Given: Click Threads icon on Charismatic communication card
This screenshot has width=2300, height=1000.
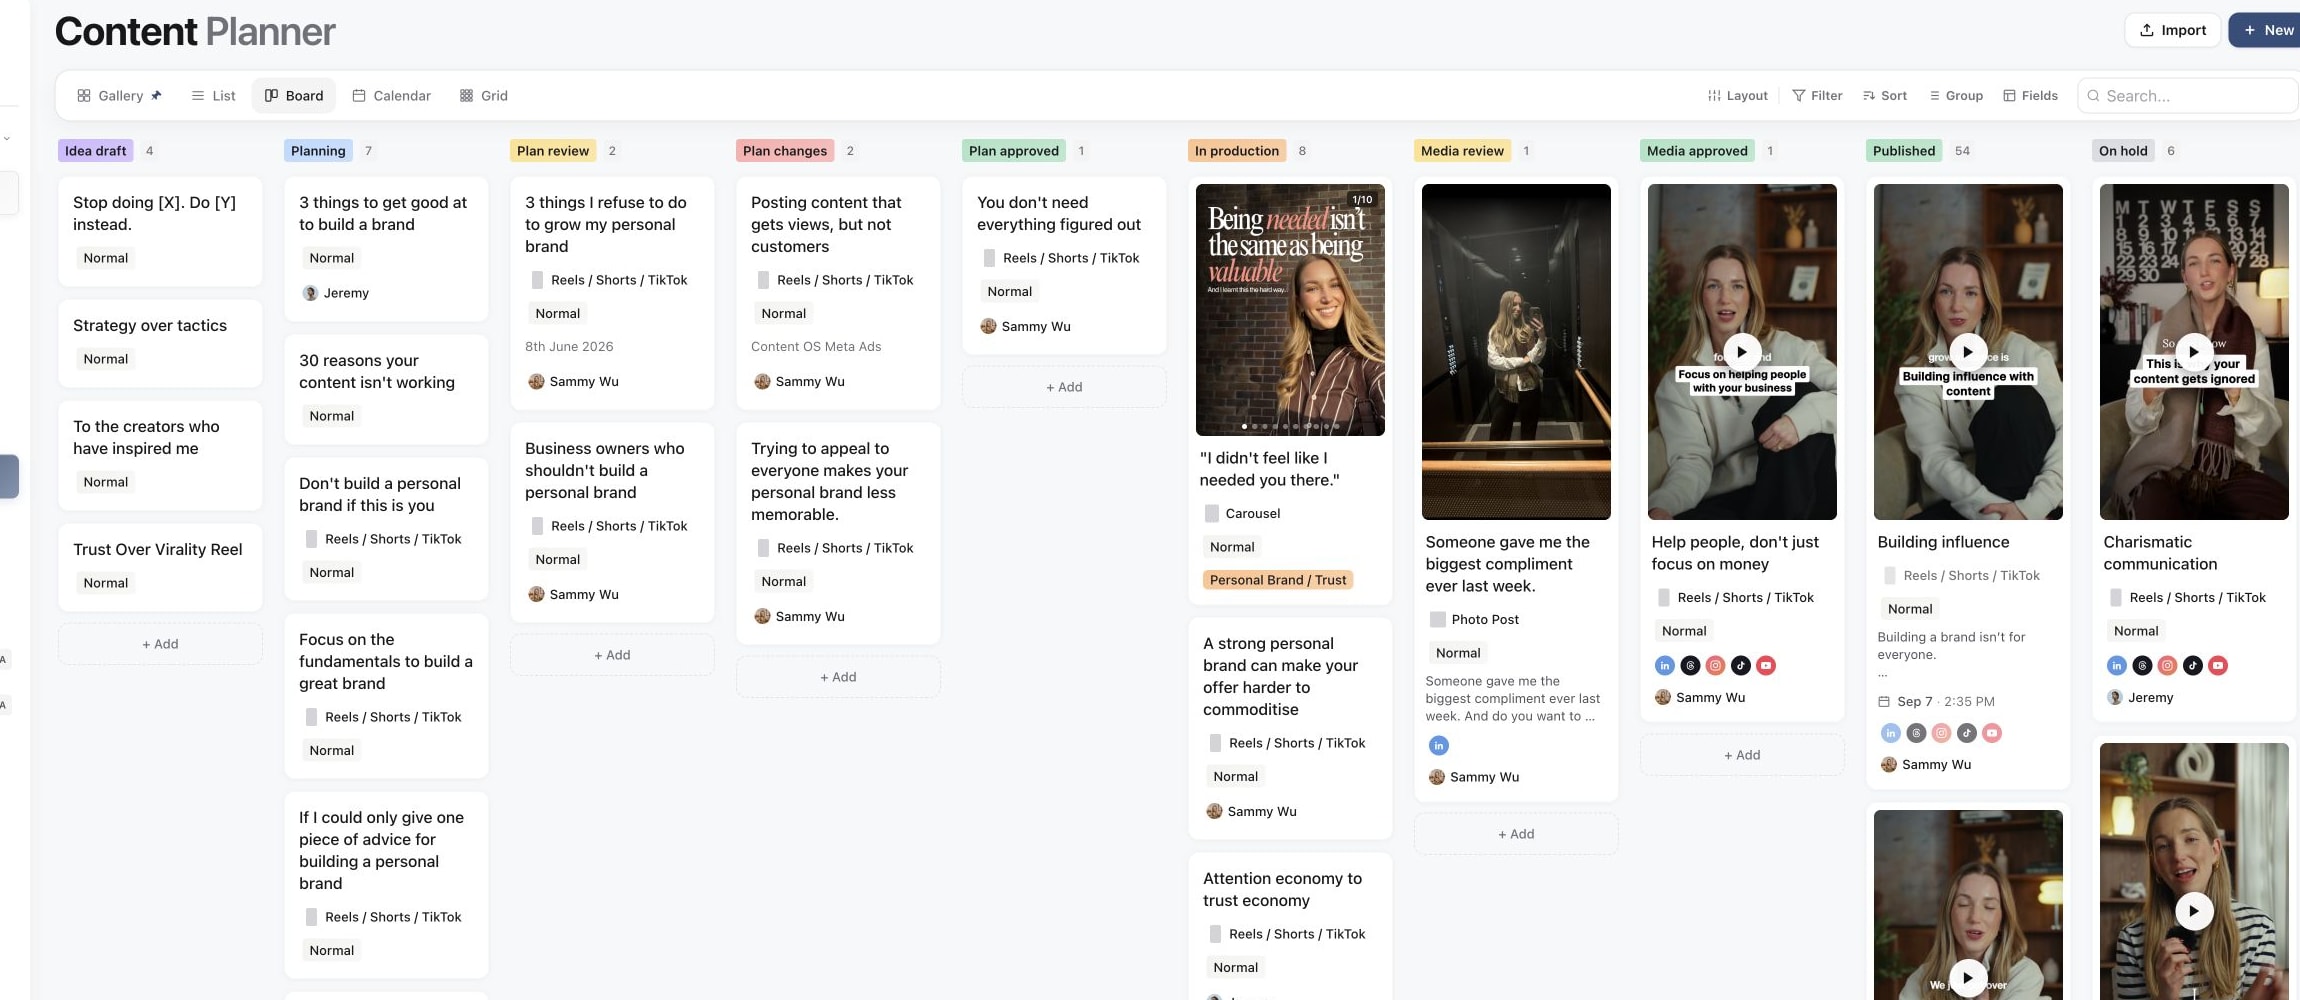Looking at the screenshot, I should tap(2142, 665).
